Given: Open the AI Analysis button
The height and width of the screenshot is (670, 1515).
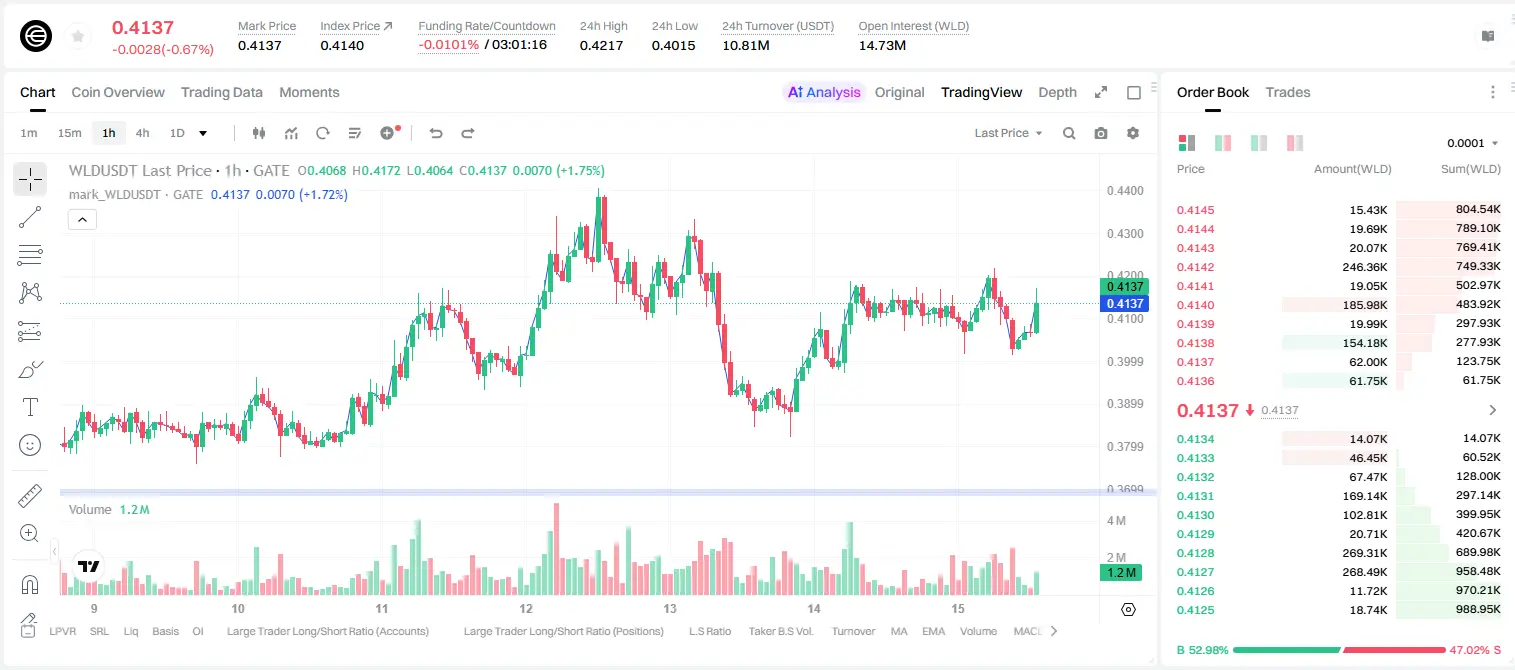Looking at the screenshot, I should (x=823, y=92).
